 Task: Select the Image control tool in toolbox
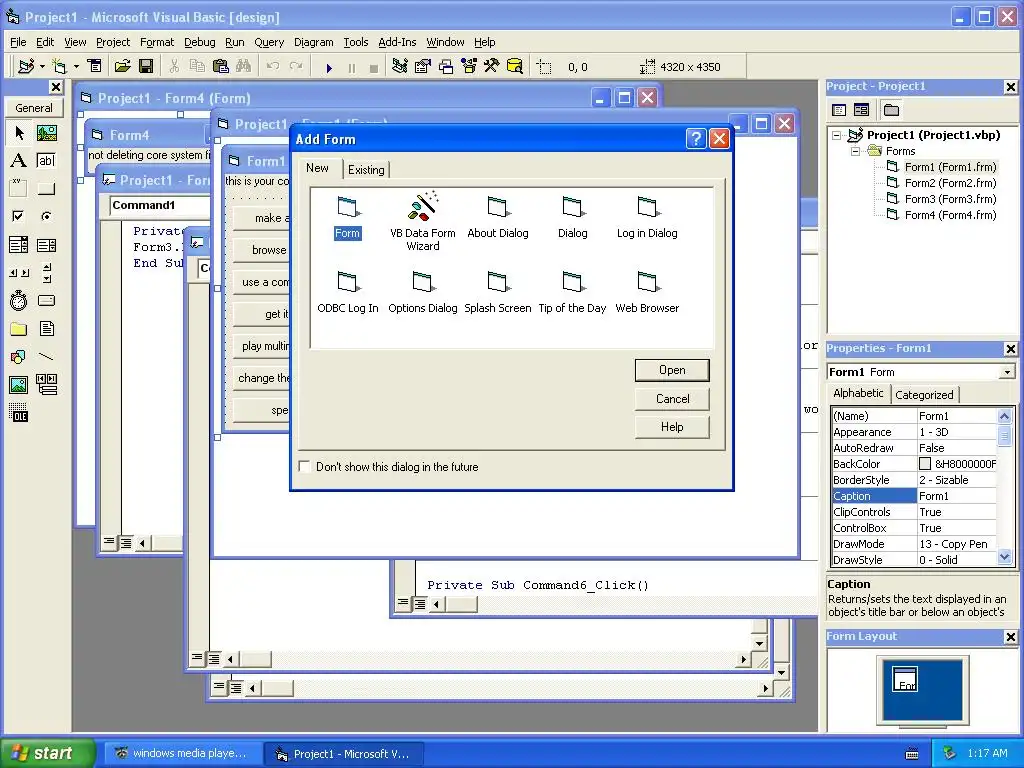click(x=19, y=385)
